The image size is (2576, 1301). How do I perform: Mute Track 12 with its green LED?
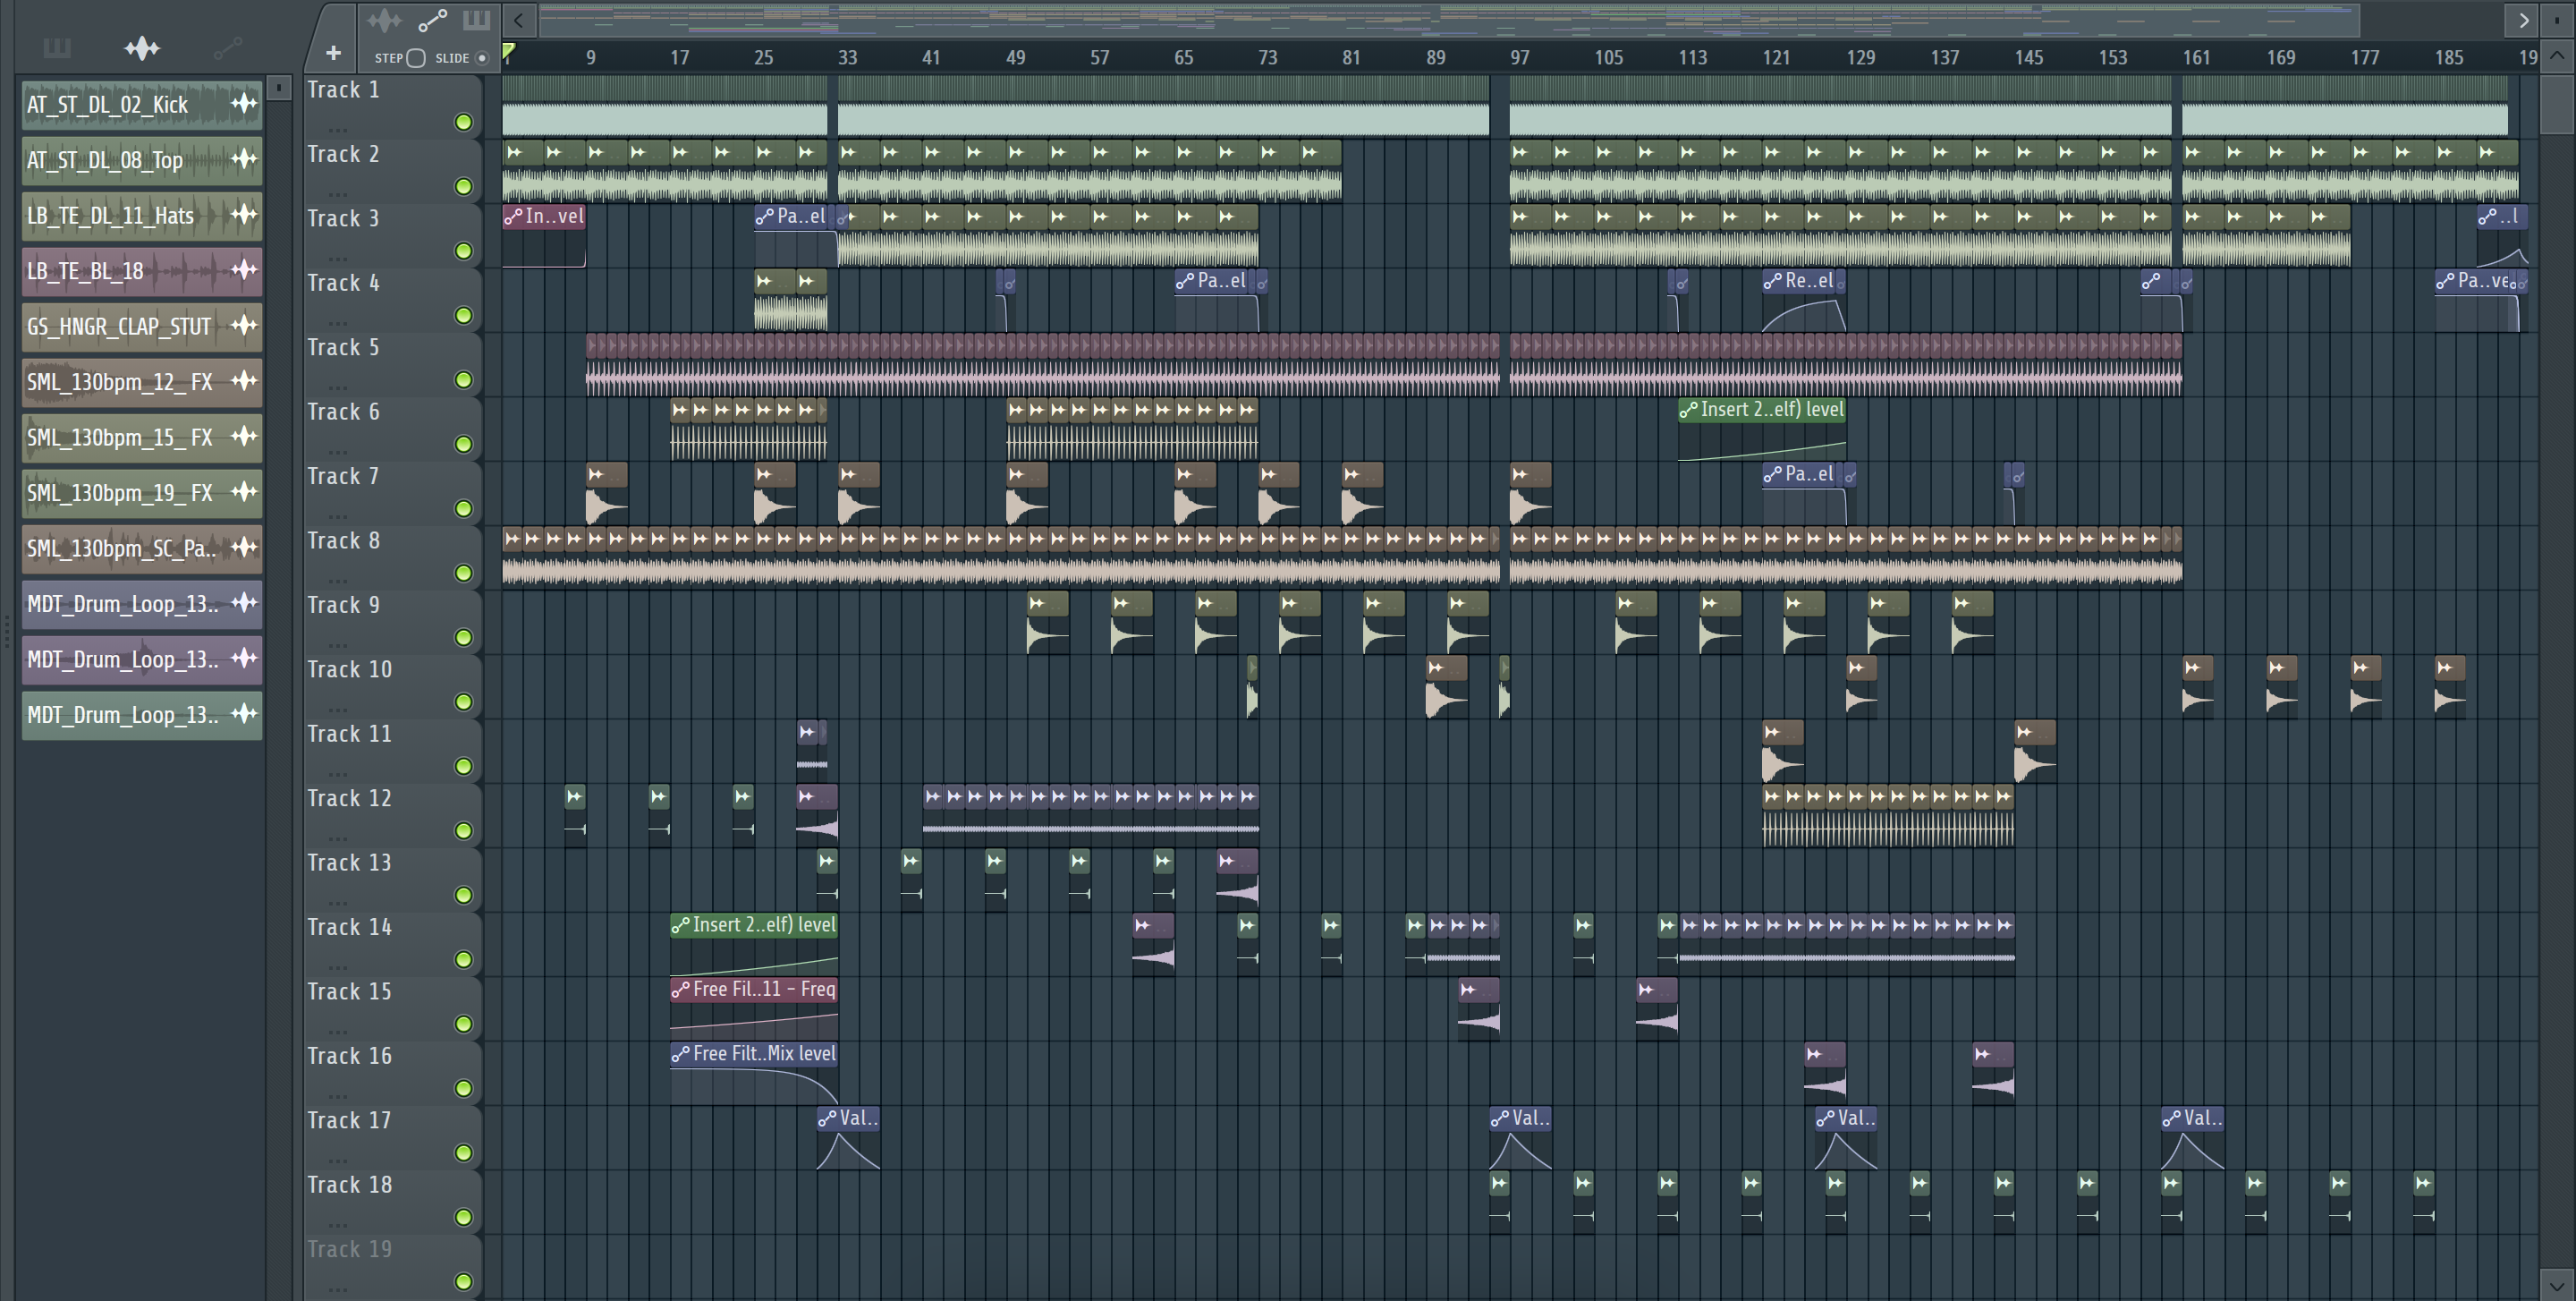[x=463, y=831]
